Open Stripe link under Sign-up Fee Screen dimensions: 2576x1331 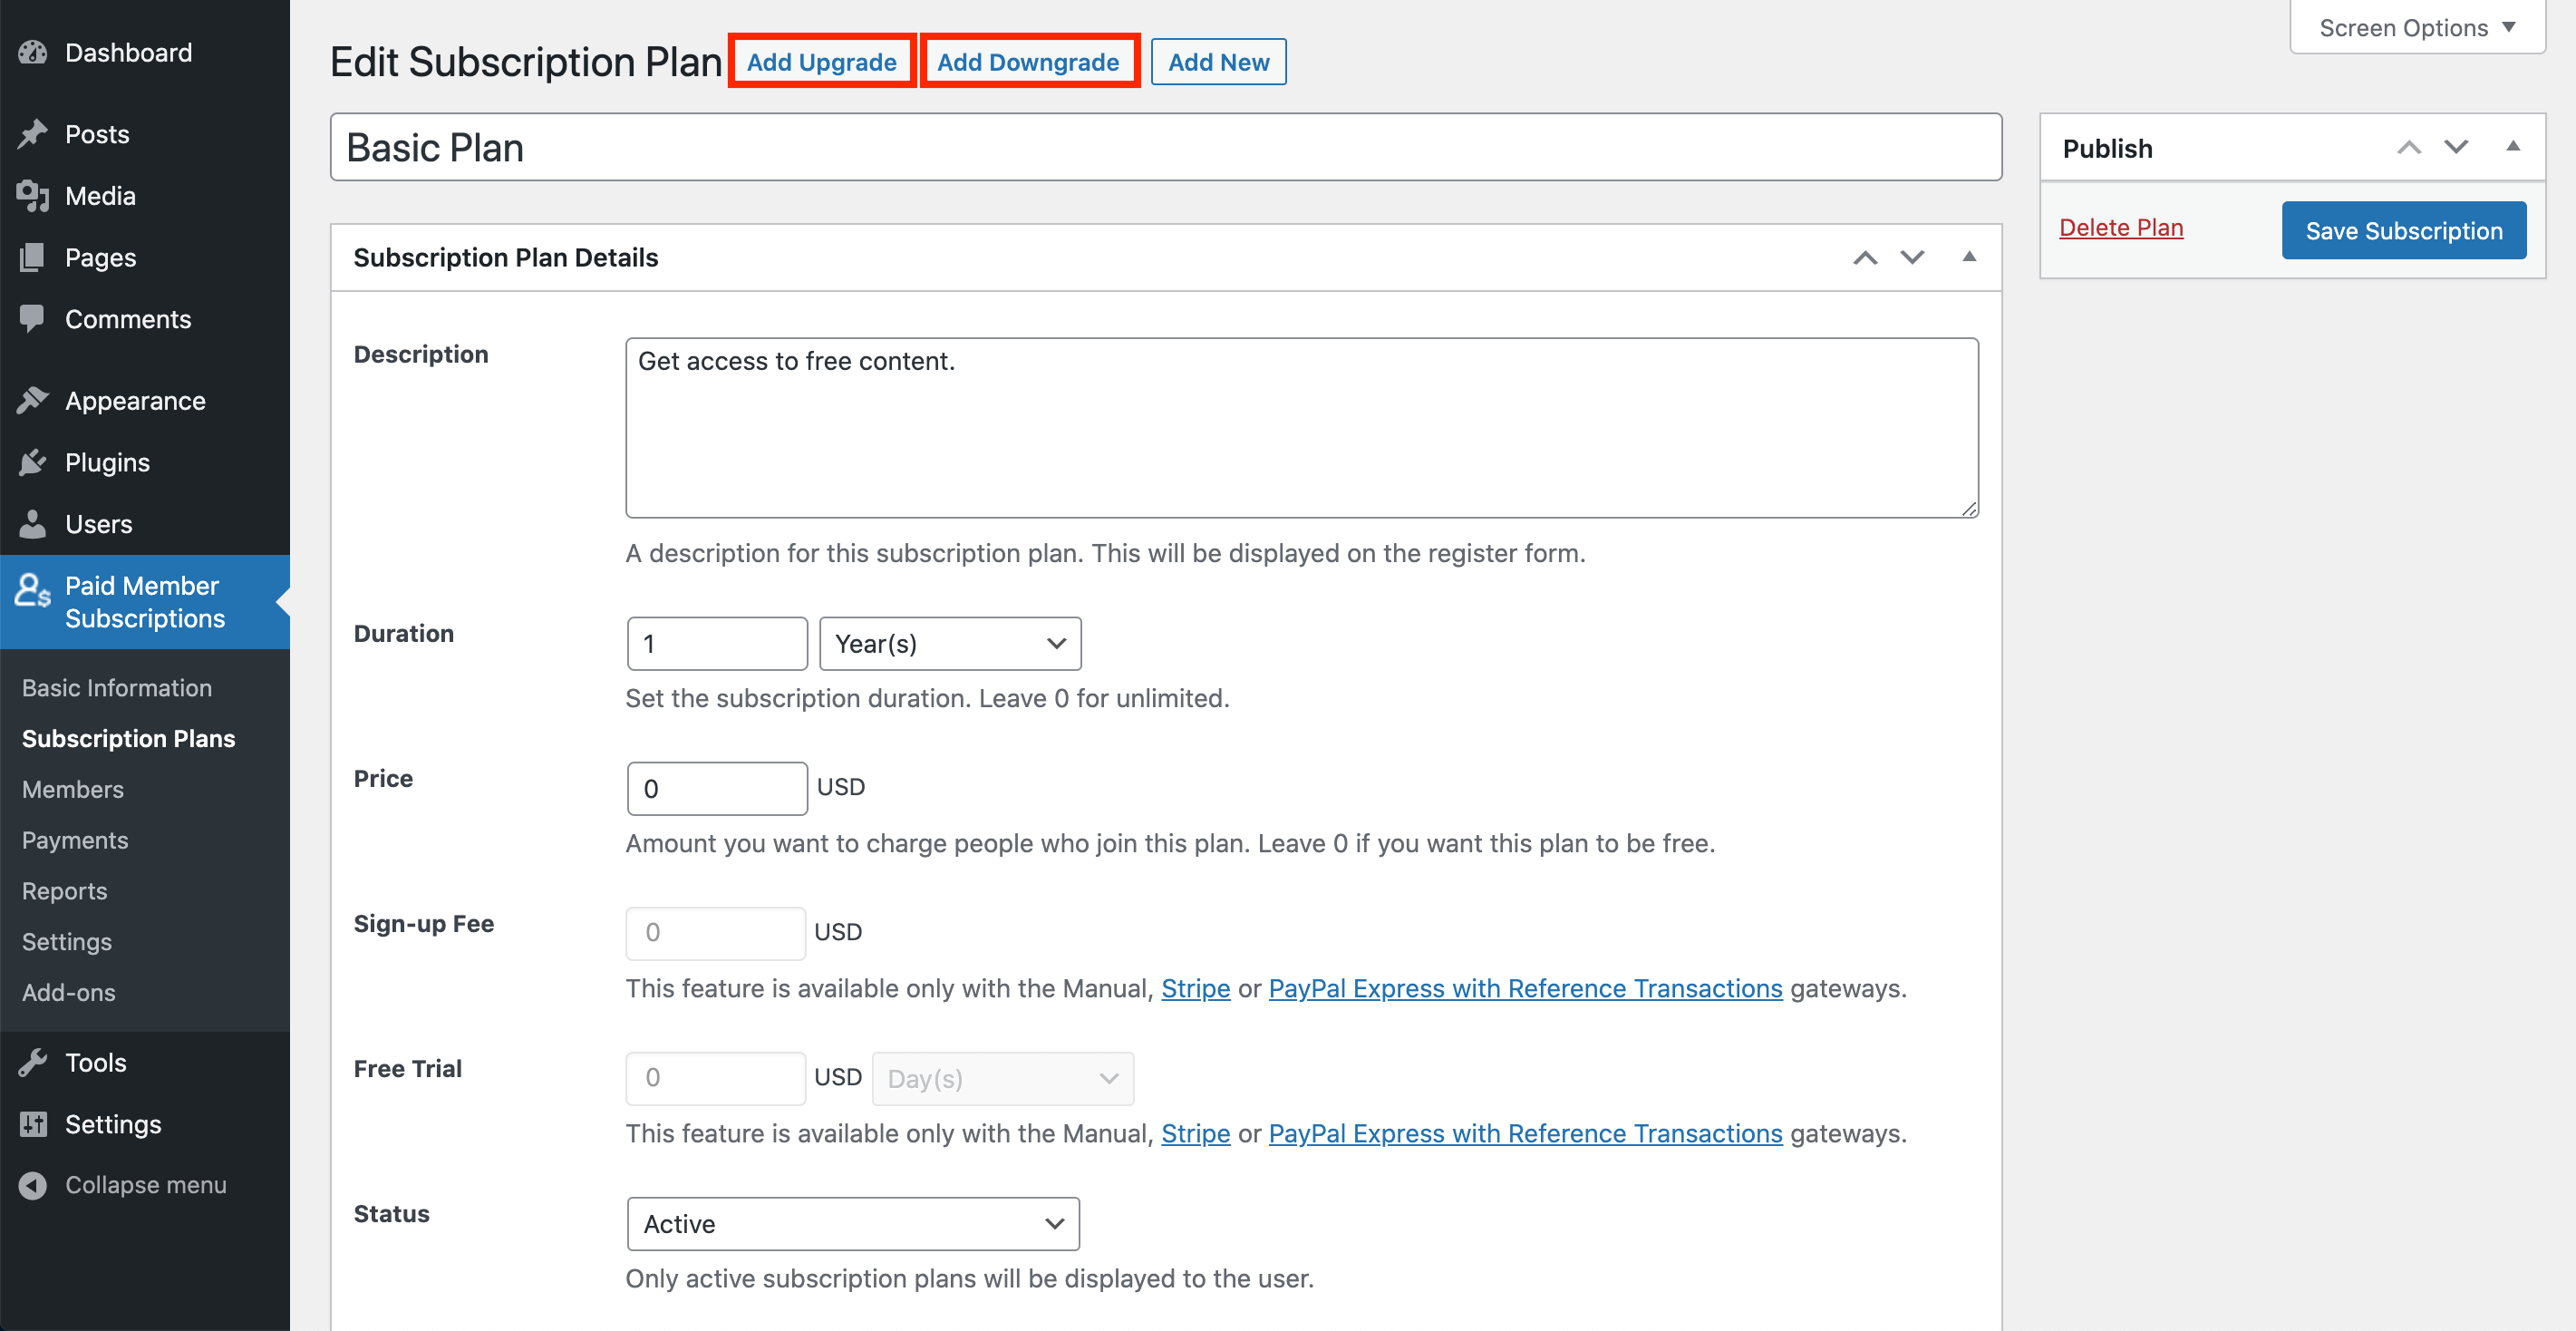coord(1195,988)
